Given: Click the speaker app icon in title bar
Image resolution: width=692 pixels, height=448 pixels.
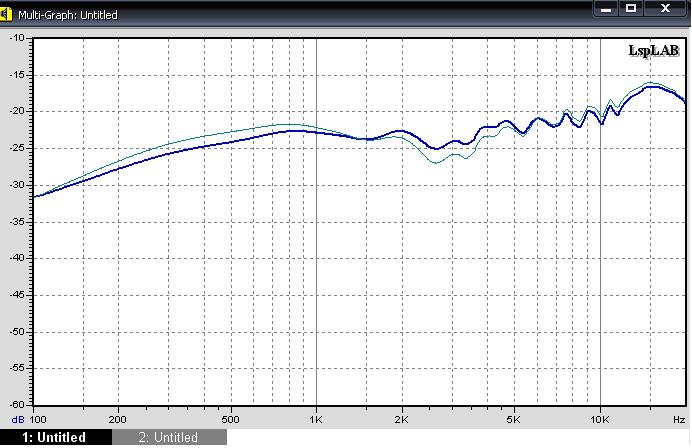Looking at the screenshot, I should coord(6,14).
